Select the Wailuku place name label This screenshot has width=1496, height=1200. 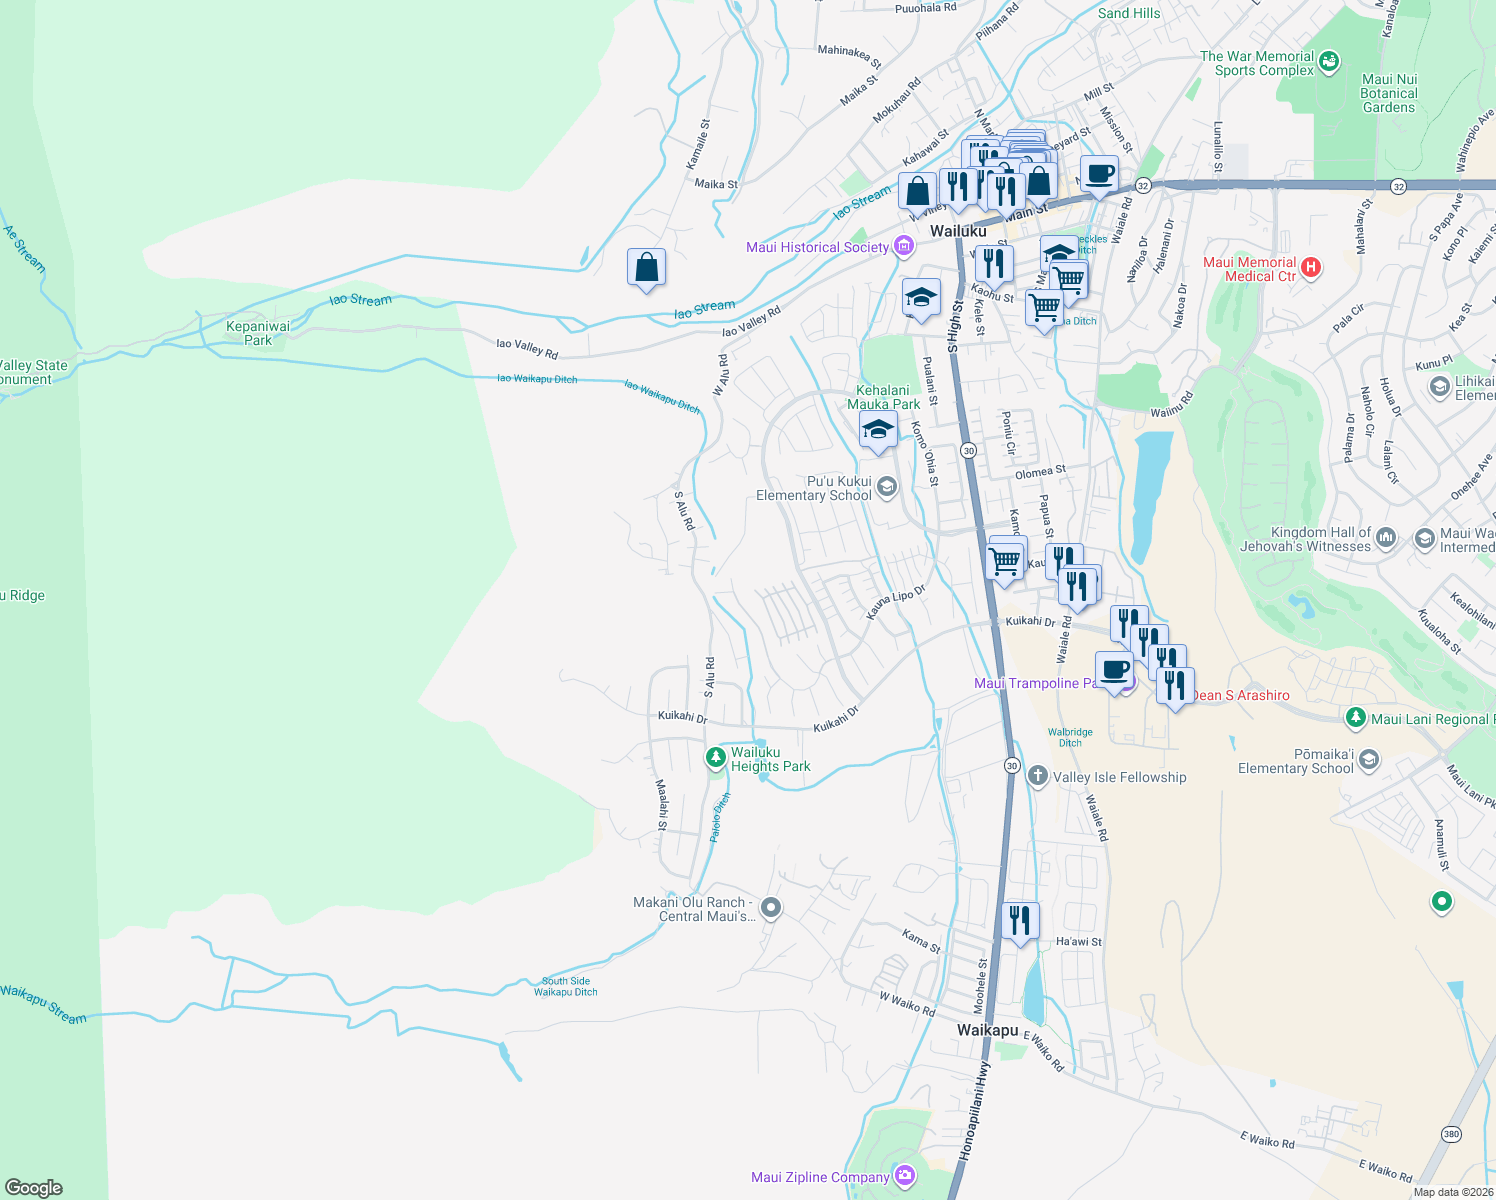point(958,231)
